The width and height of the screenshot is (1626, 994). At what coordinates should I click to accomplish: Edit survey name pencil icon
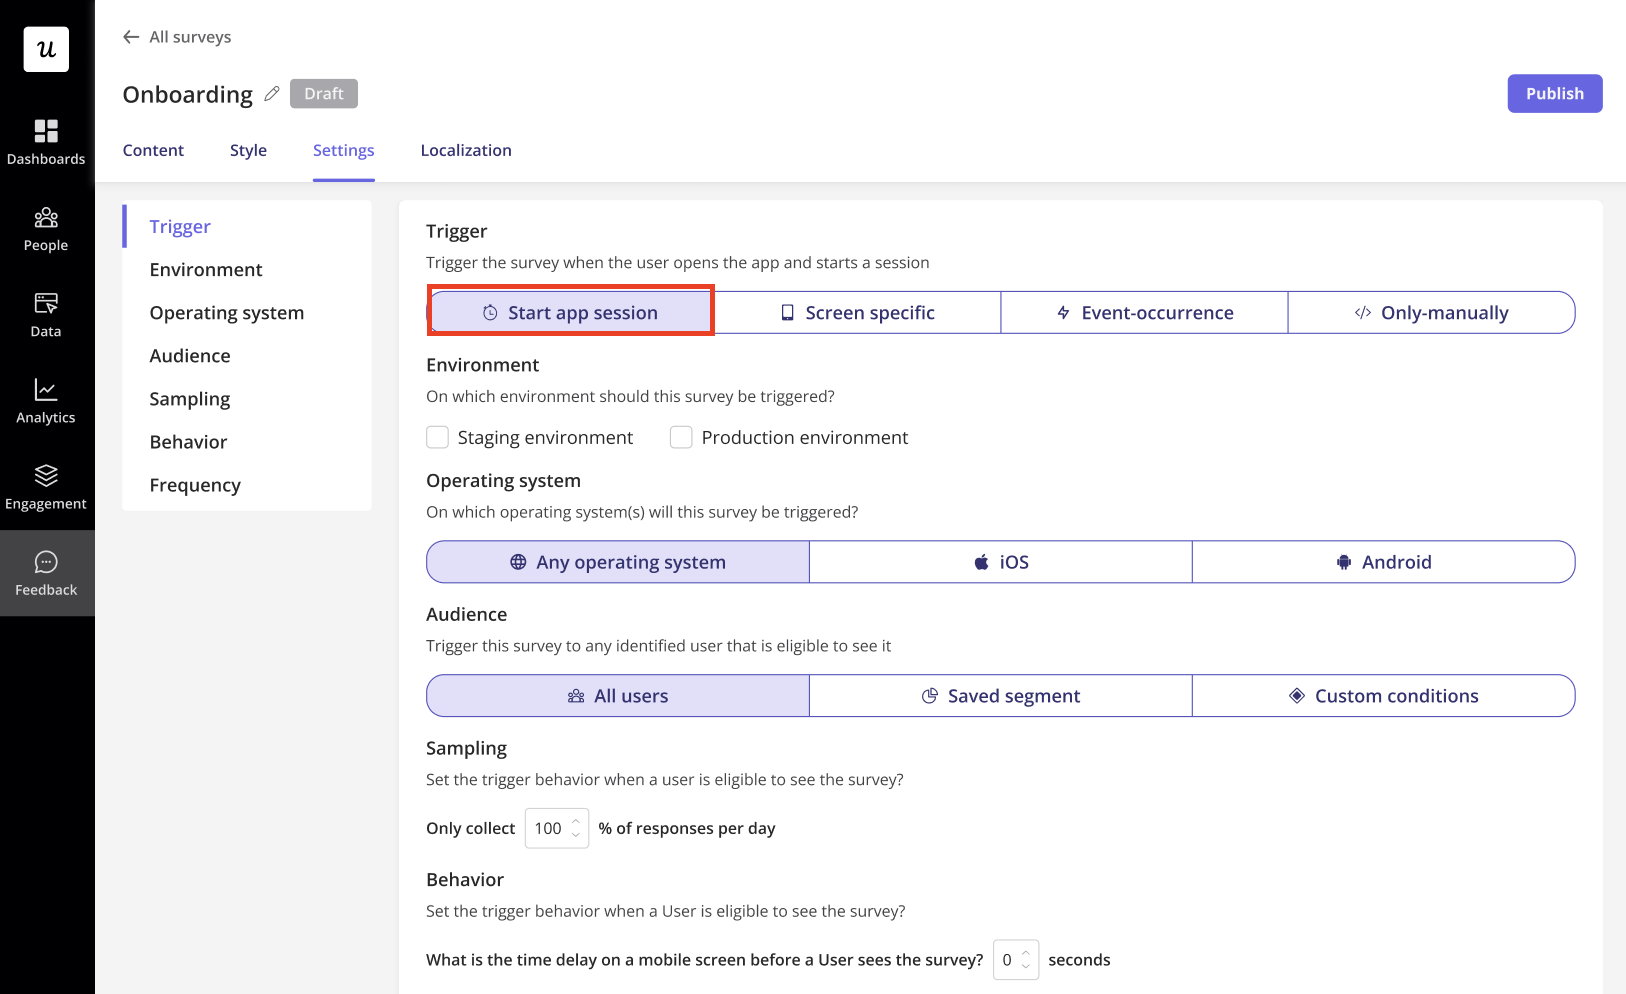272,94
